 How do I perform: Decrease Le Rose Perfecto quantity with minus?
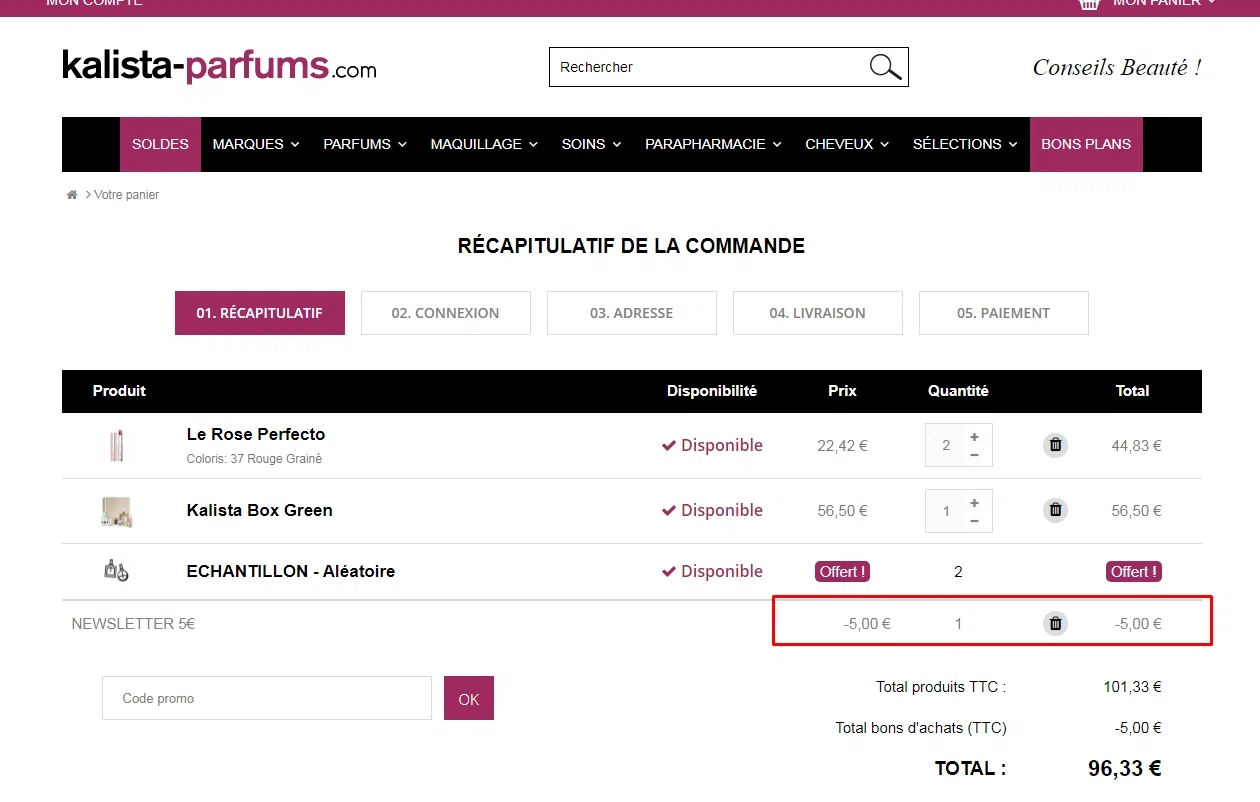[x=974, y=455]
